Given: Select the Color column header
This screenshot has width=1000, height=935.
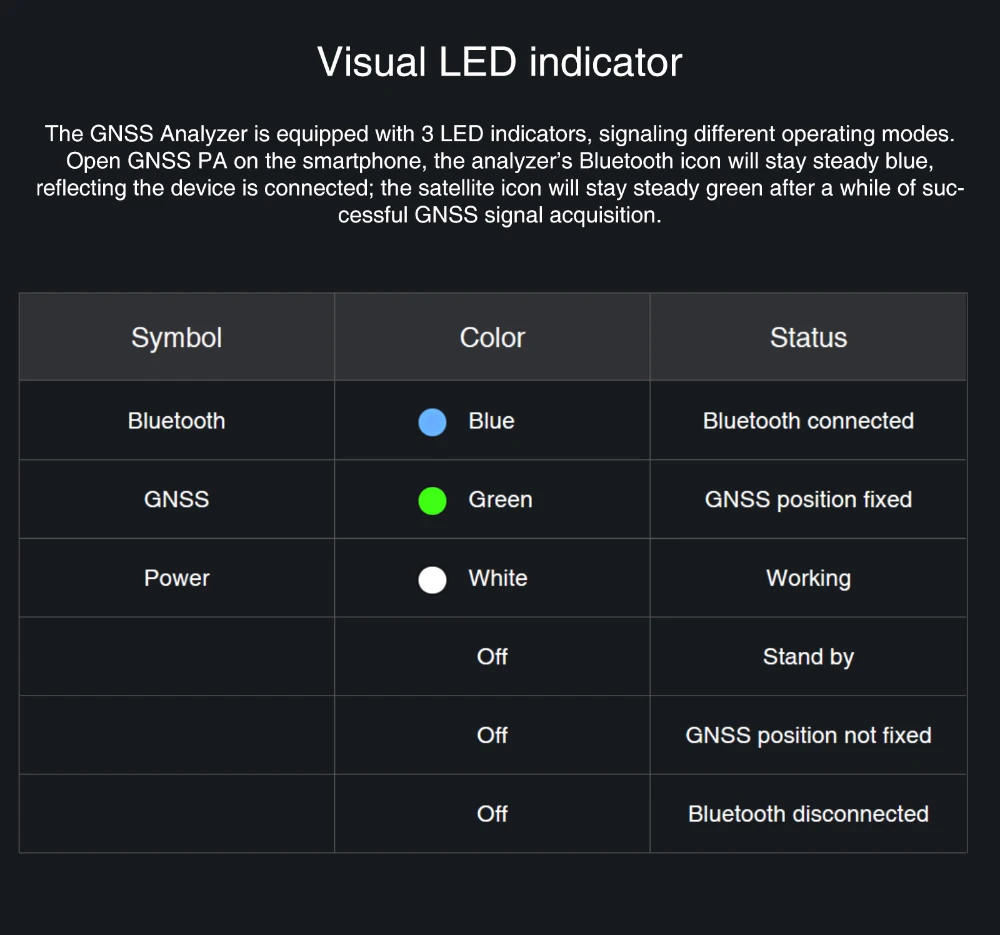Looking at the screenshot, I should pyautogui.click(x=492, y=338).
